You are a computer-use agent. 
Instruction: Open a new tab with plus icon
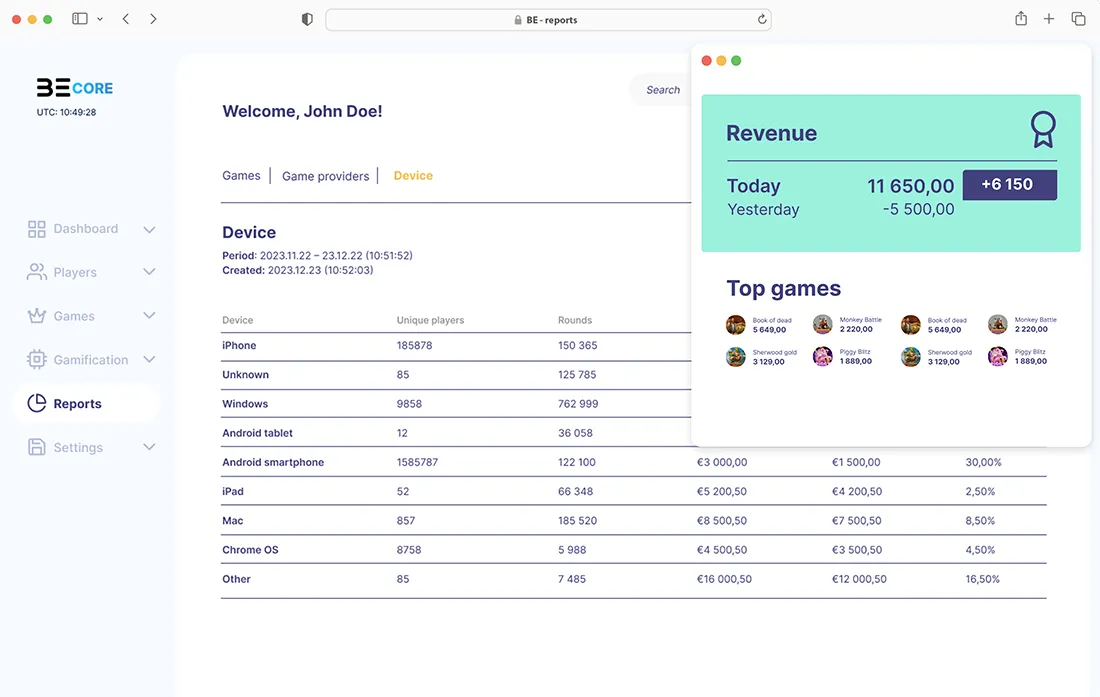click(1049, 19)
